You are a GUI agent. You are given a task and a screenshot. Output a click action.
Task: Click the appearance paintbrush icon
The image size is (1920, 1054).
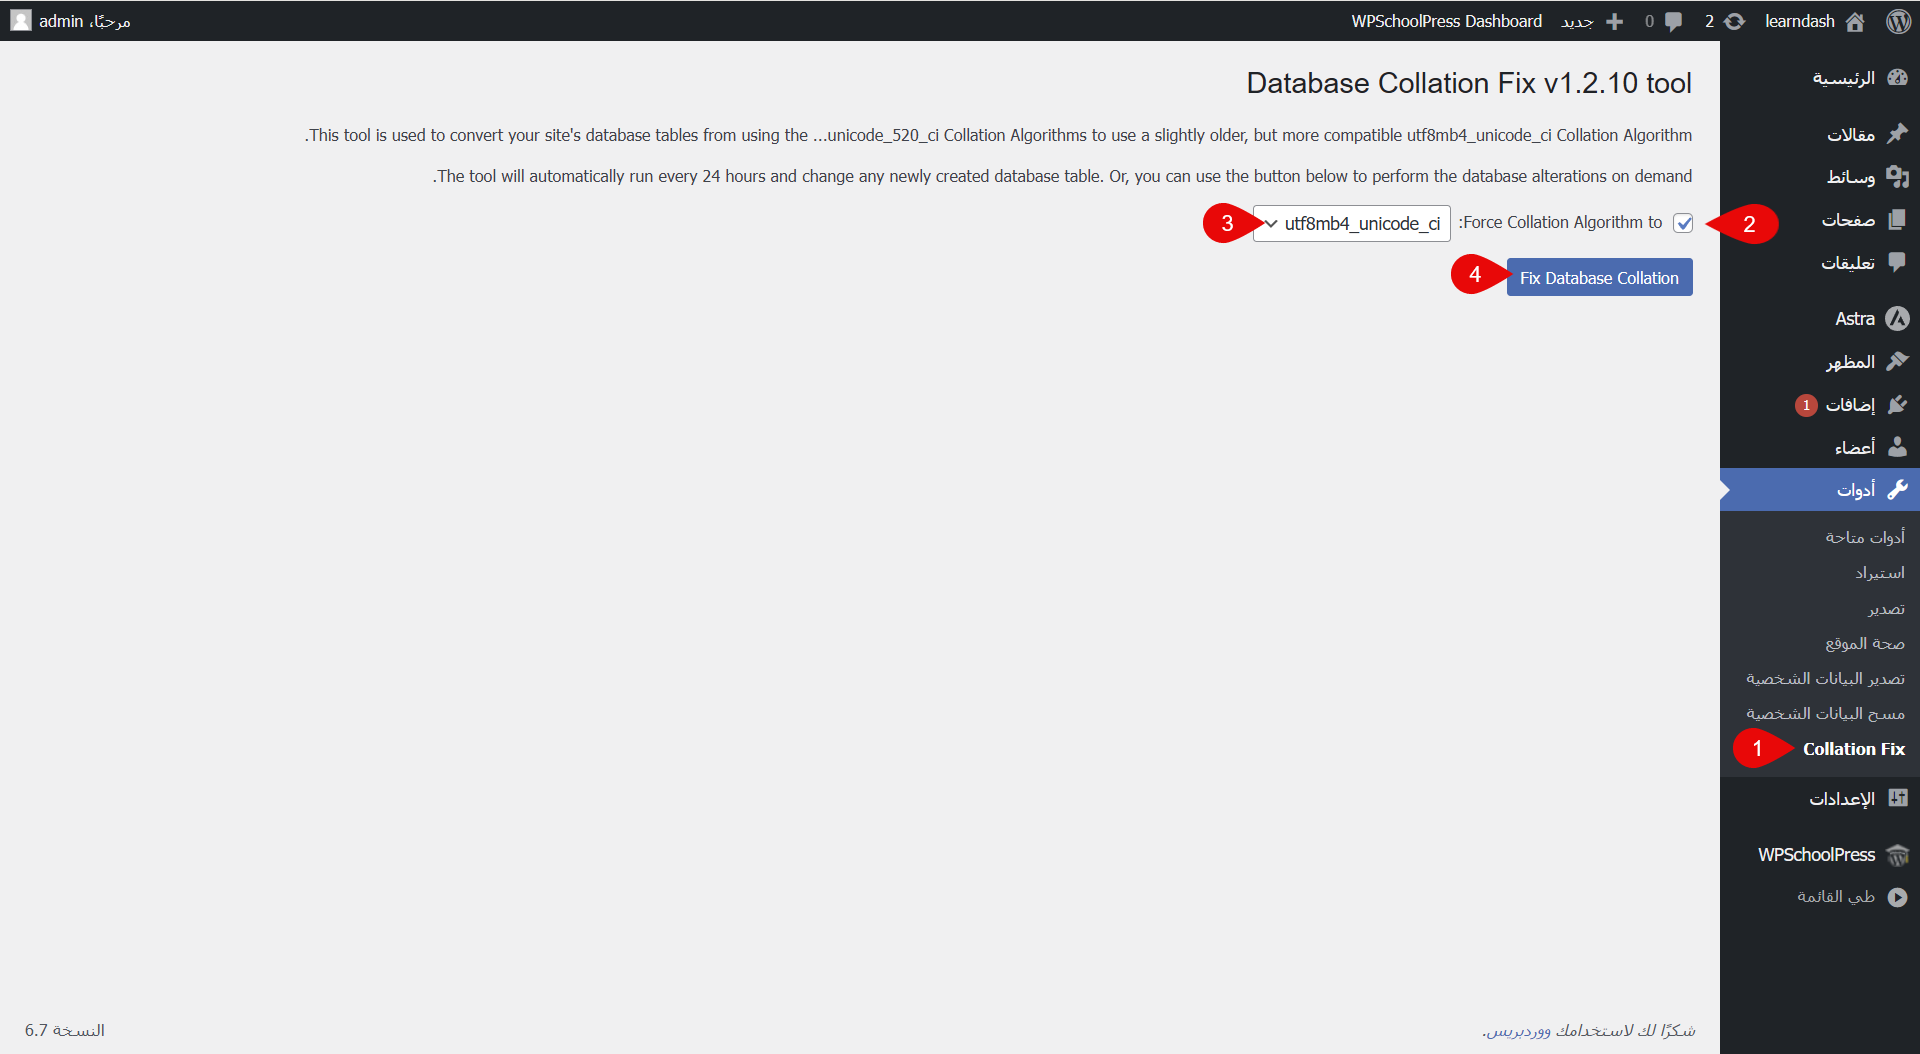tap(1897, 361)
